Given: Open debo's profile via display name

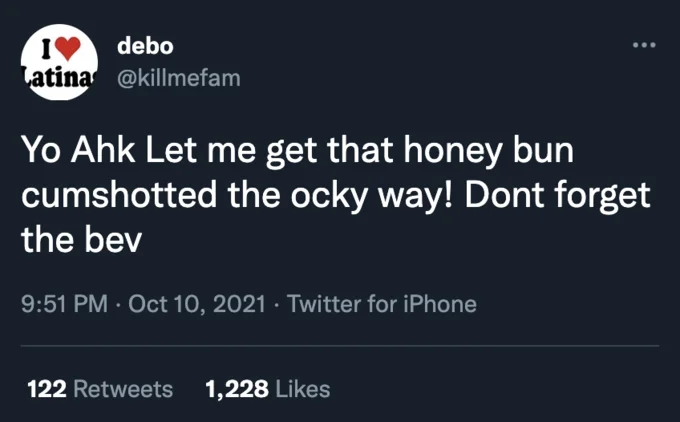Looking at the screenshot, I should [x=145, y=46].
